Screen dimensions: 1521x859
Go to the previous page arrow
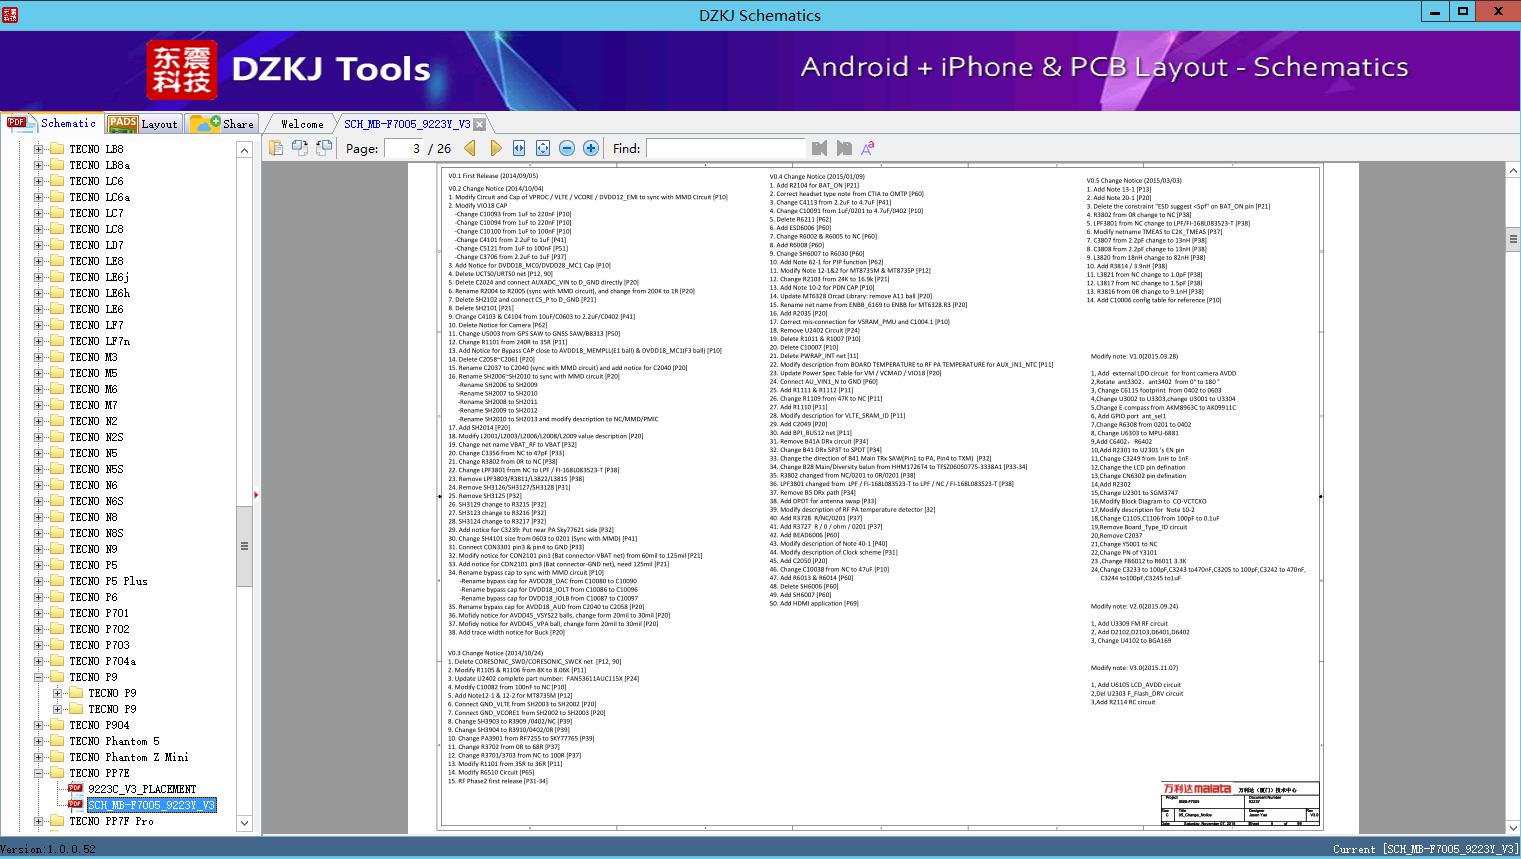click(470, 148)
